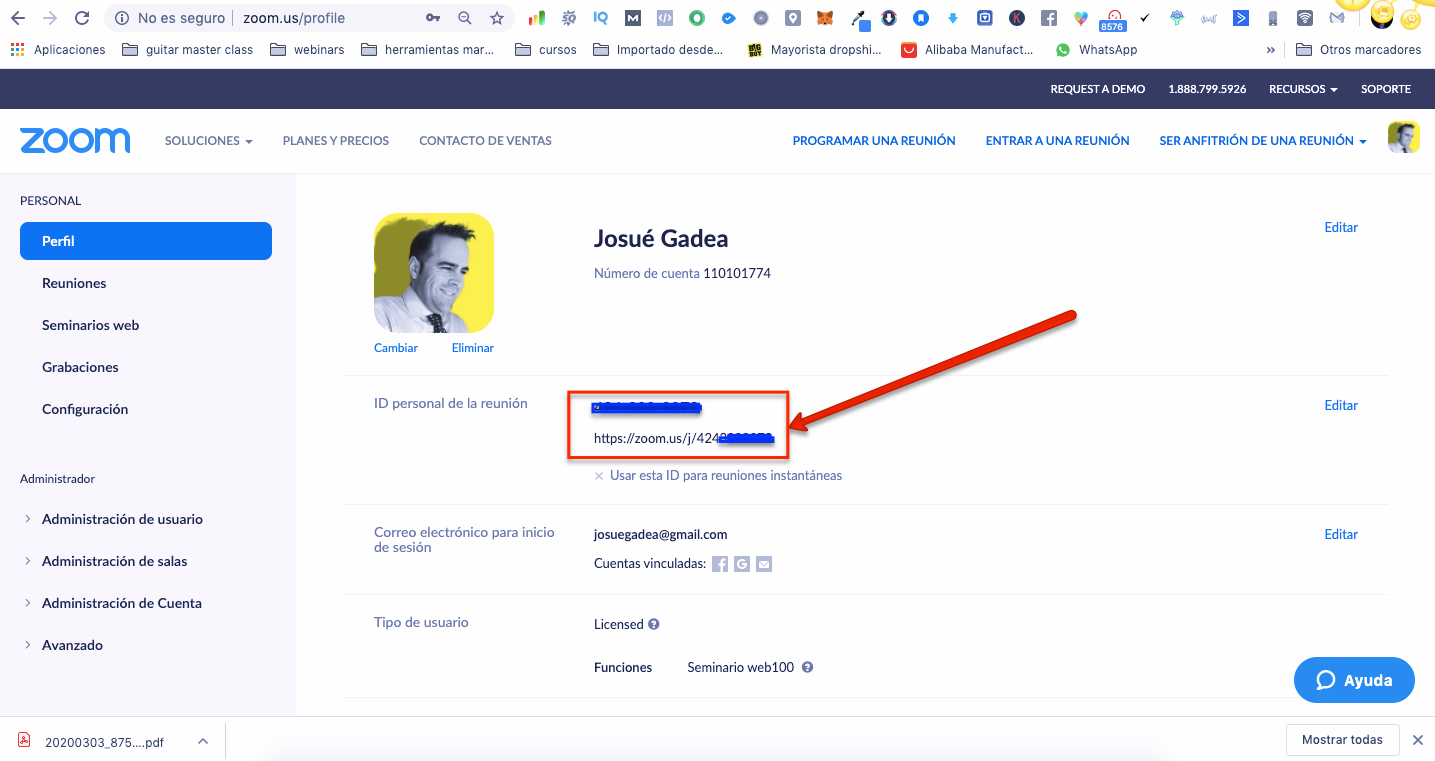
Task: Click the Zoom logo
Action: [x=75, y=141]
